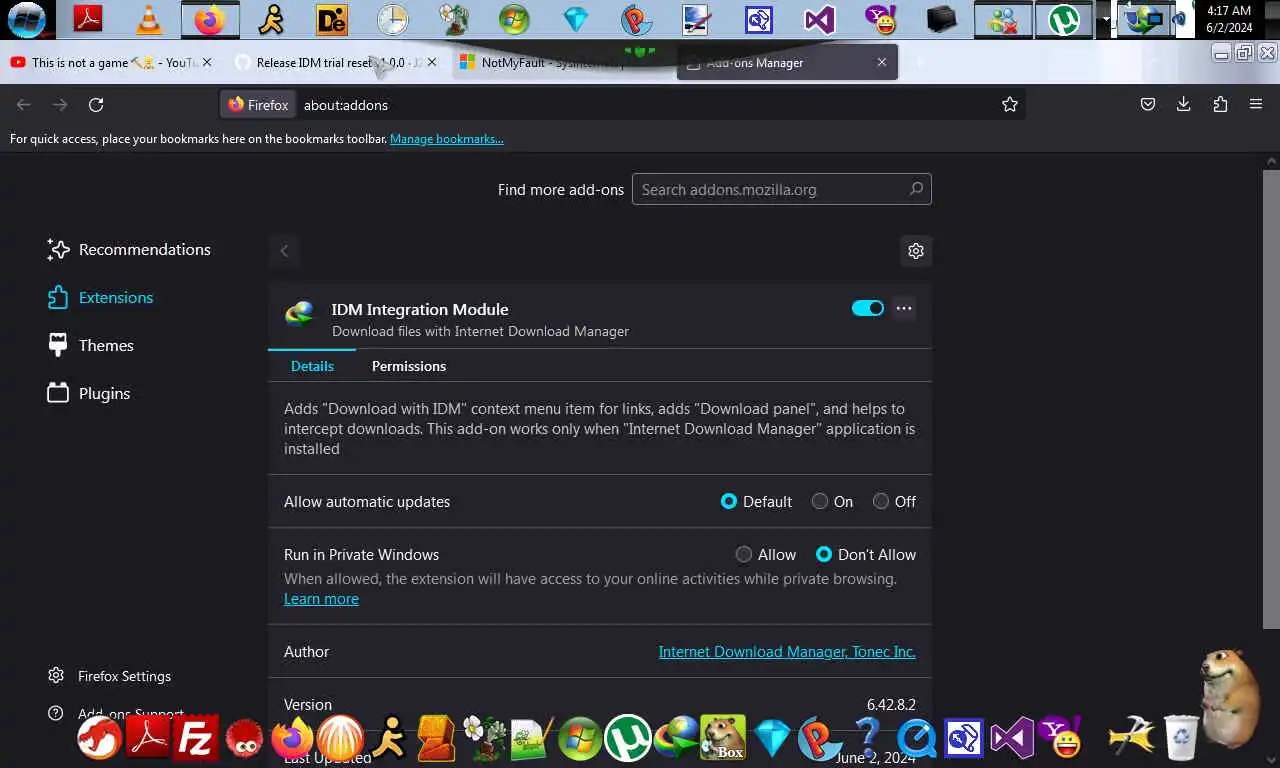Screen dimensions: 1280x768
Task: Open the Firefox downloads panel
Action: pyautogui.click(x=1184, y=104)
